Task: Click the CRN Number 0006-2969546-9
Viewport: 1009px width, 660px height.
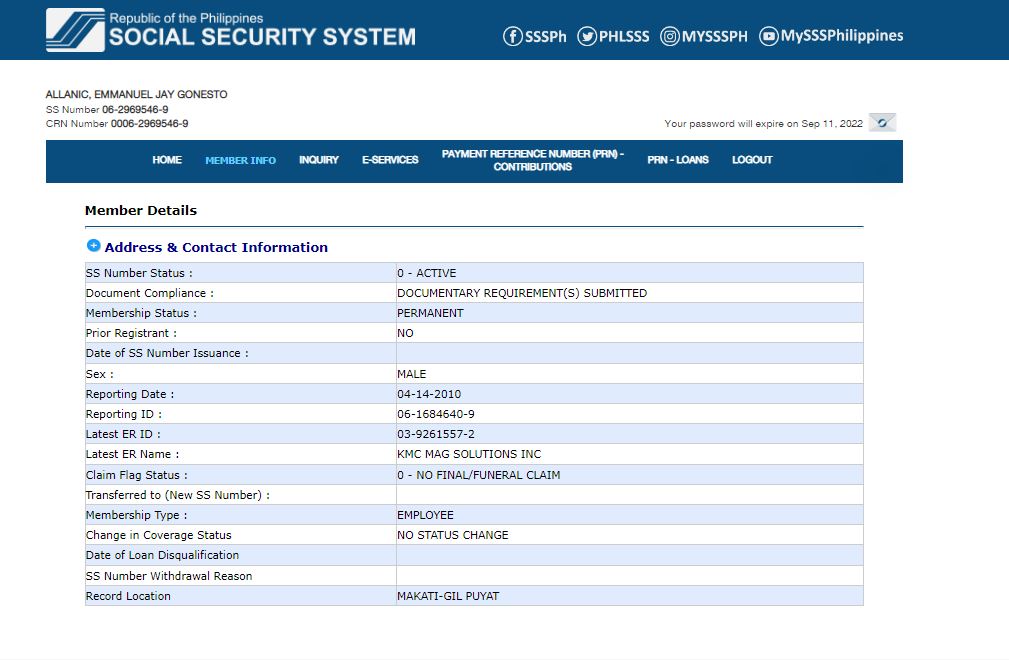Action: pos(149,124)
